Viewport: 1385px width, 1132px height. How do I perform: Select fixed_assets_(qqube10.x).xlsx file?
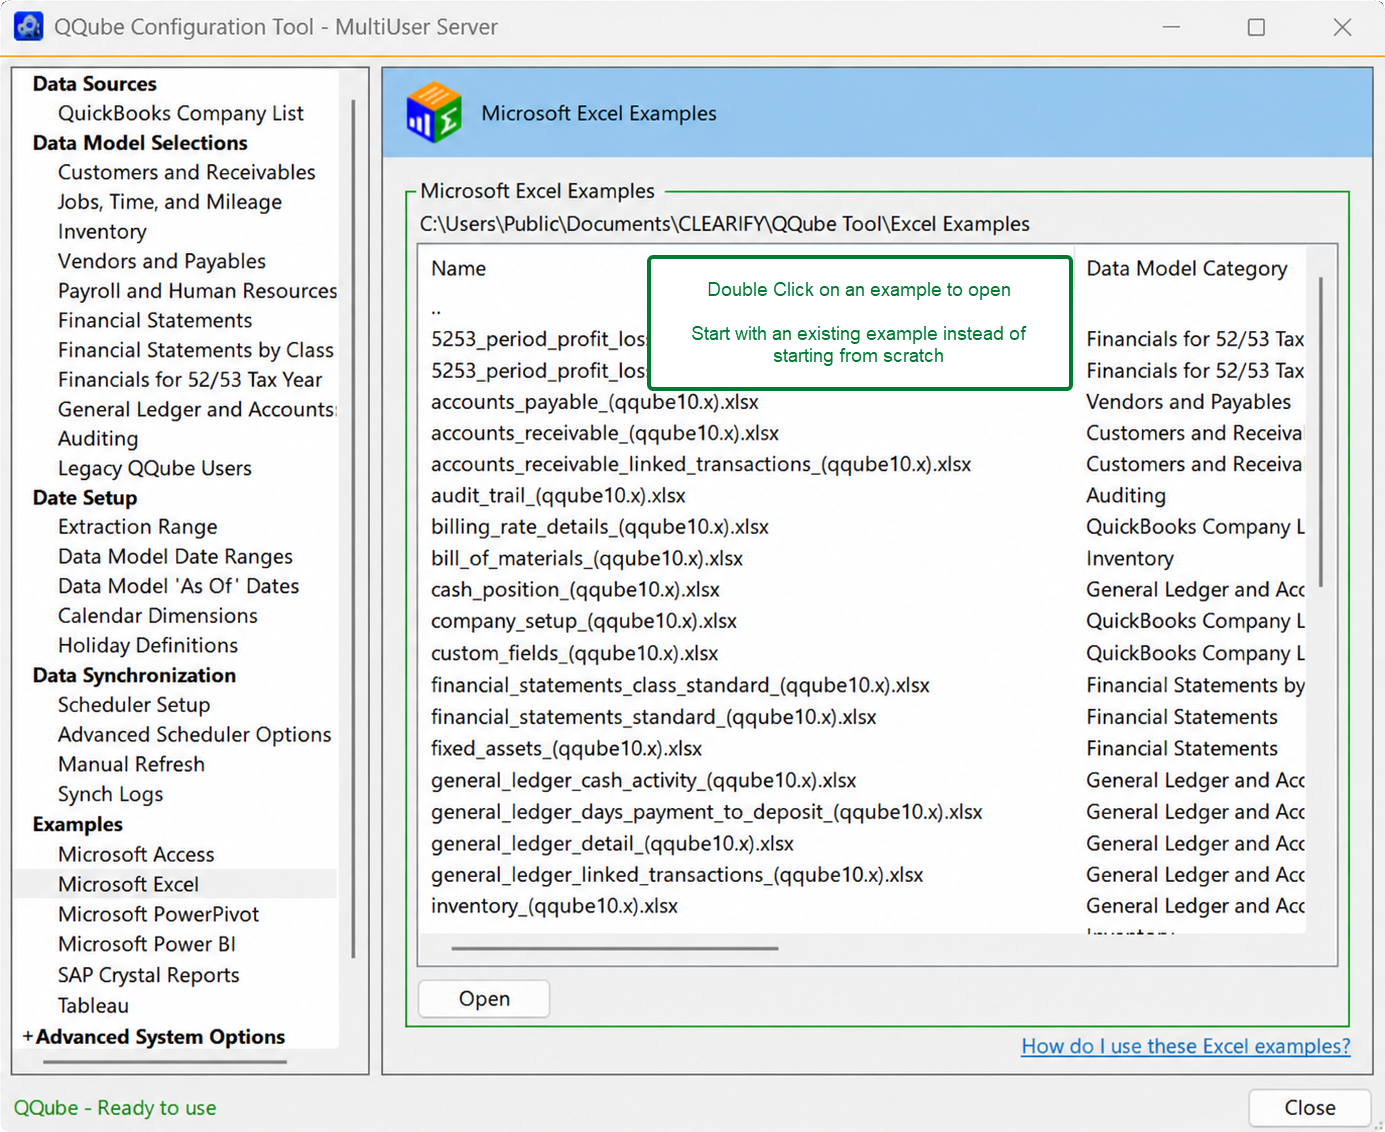point(567,749)
